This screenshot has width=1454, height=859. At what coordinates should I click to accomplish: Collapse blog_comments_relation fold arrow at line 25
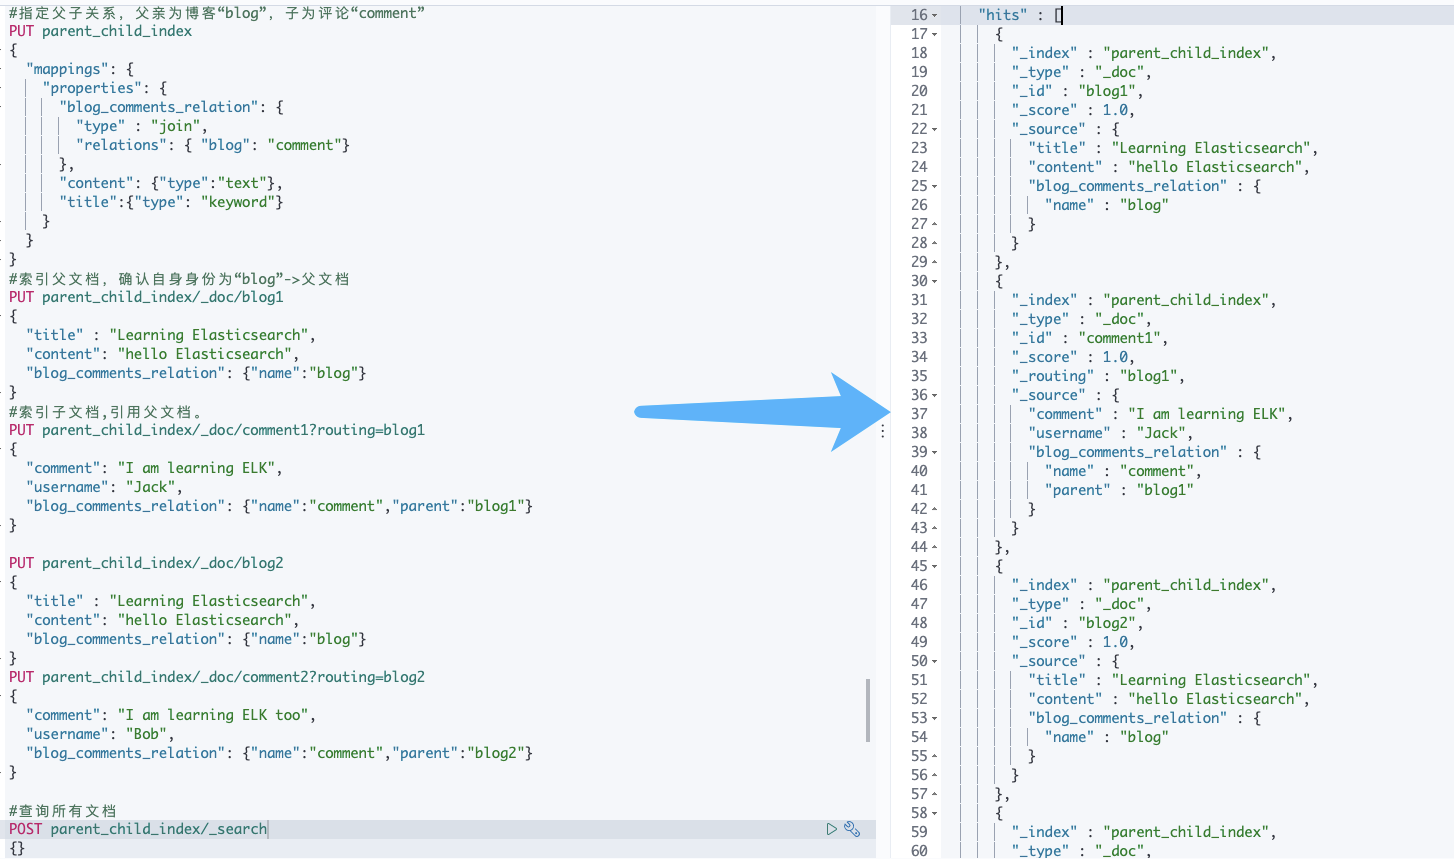(x=935, y=186)
